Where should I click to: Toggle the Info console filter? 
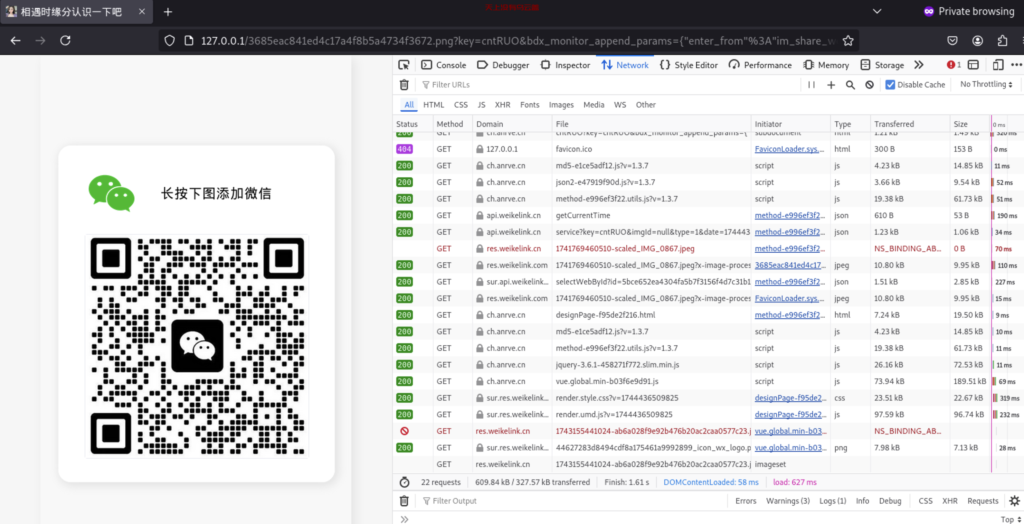click(863, 500)
